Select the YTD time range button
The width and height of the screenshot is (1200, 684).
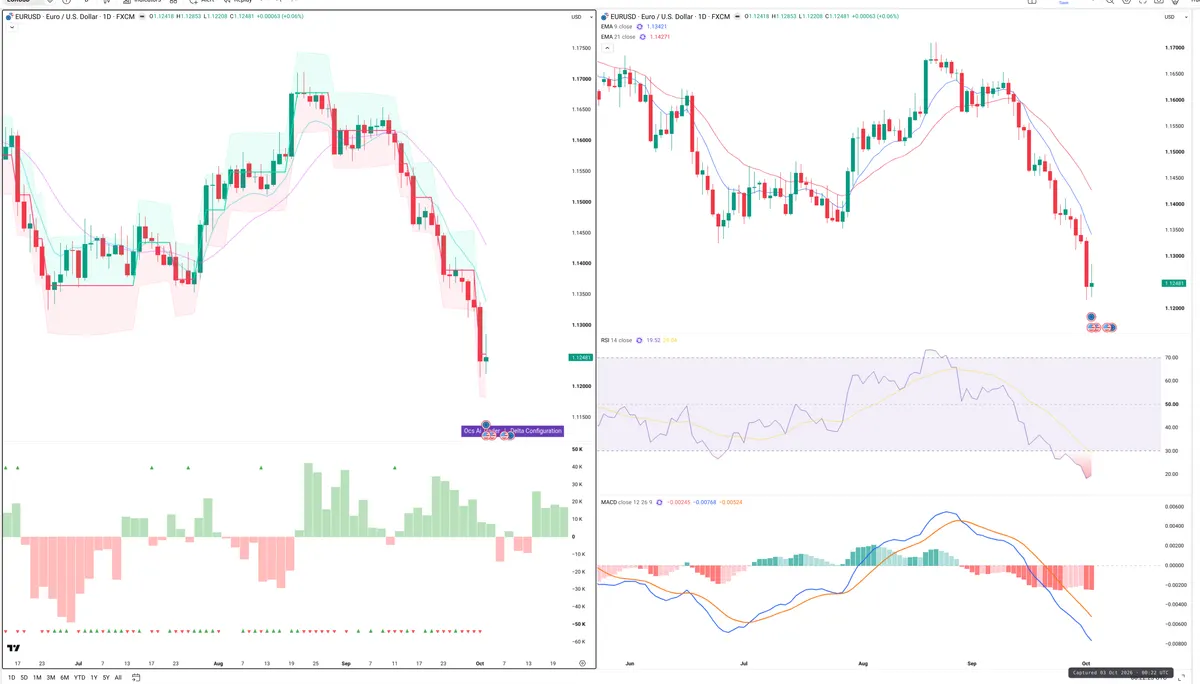[79, 677]
